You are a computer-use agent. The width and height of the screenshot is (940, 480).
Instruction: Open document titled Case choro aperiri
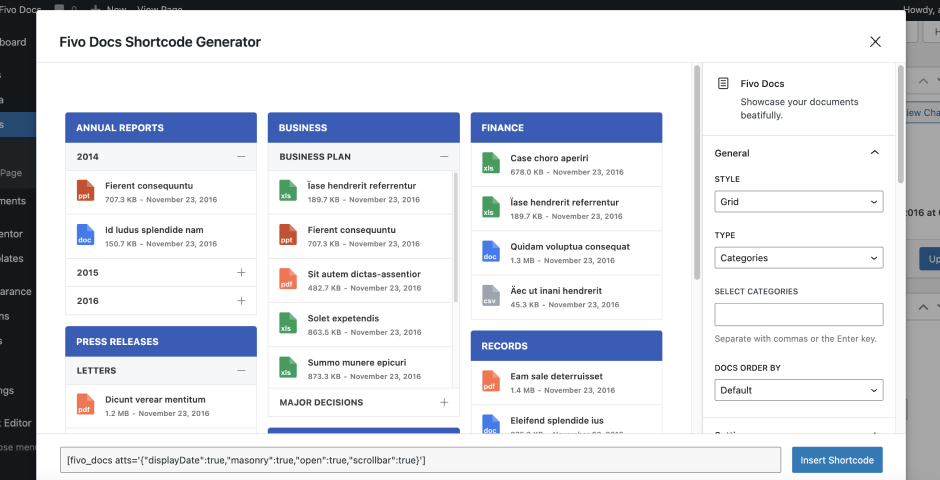point(549,158)
